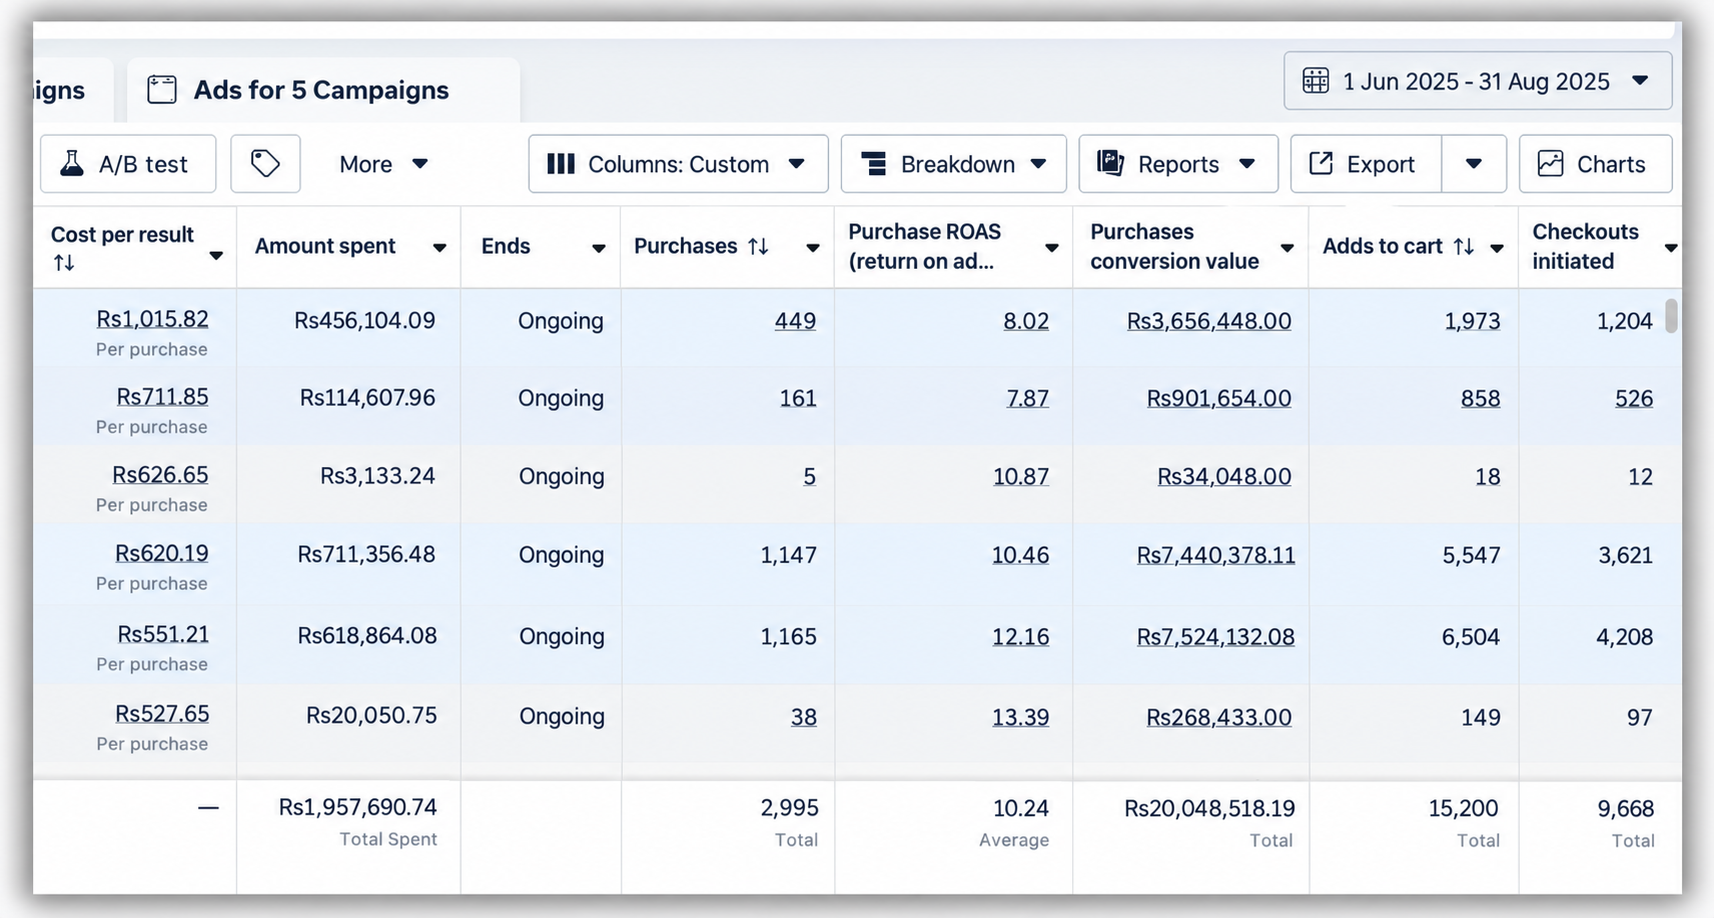Click Rs711,356.48 amount spent cell
Image resolution: width=1714 pixels, height=918 pixels.
pyautogui.click(x=366, y=554)
